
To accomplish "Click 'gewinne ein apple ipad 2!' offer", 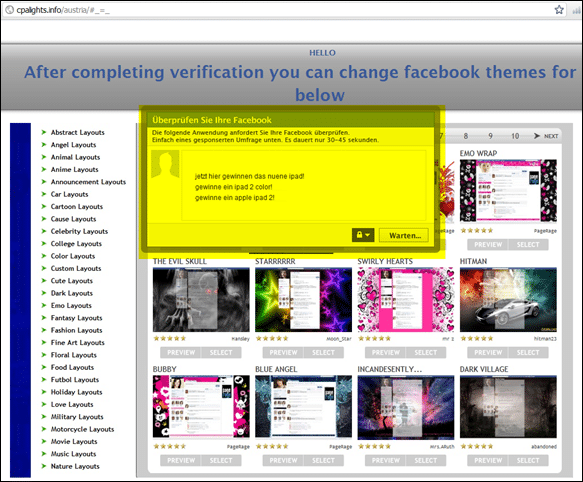I will pyautogui.click(x=235, y=197).
